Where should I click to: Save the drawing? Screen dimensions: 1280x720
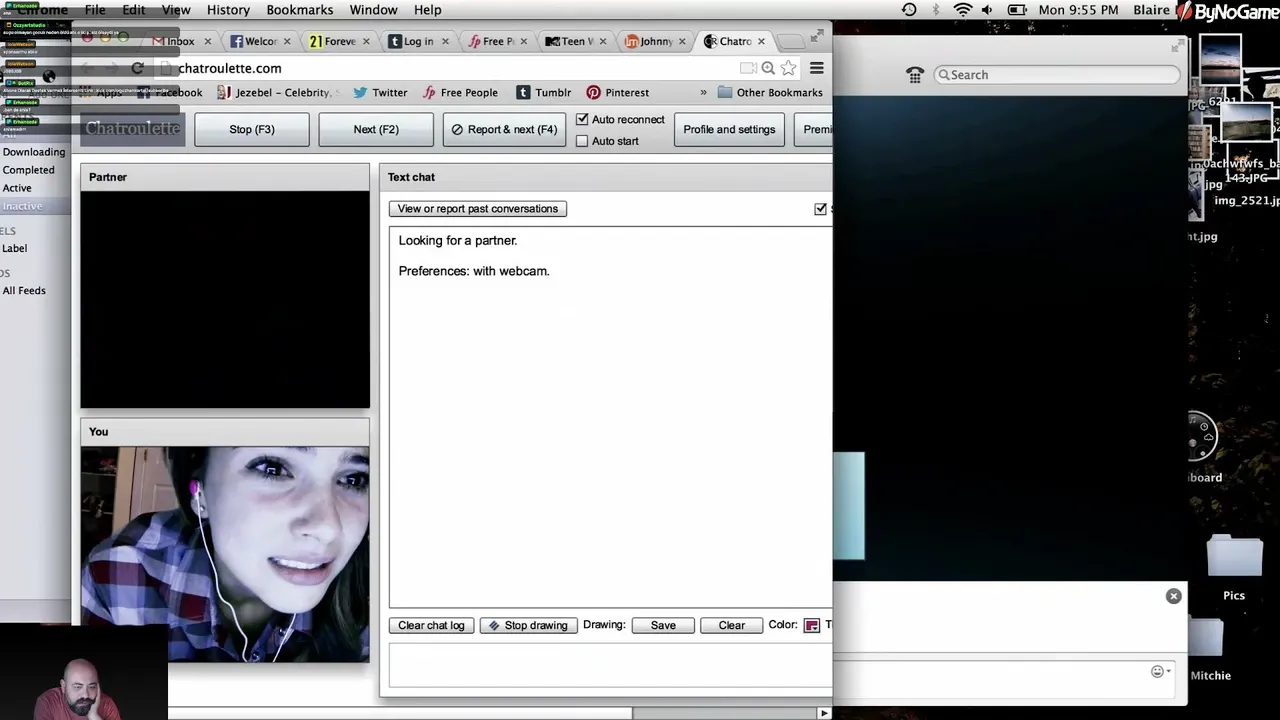click(x=663, y=626)
